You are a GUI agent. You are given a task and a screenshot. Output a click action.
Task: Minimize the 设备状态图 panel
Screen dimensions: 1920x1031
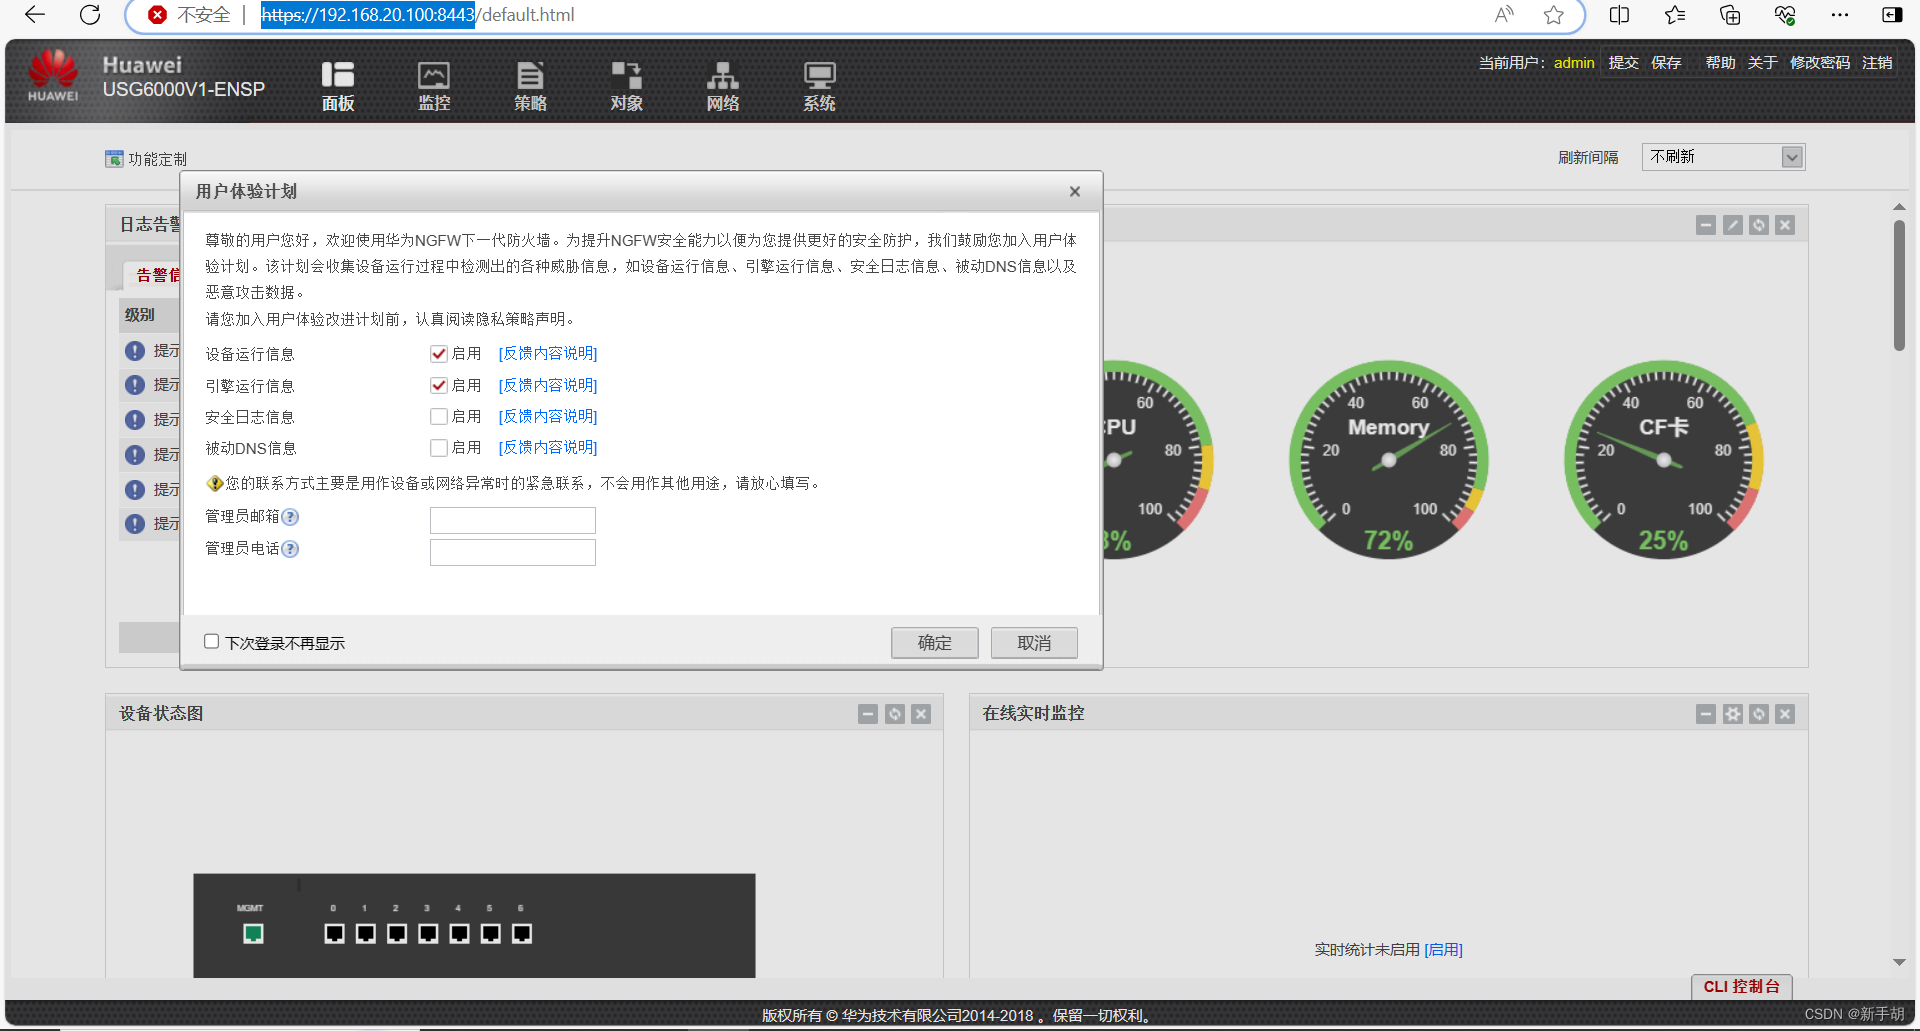pyautogui.click(x=868, y=714)
